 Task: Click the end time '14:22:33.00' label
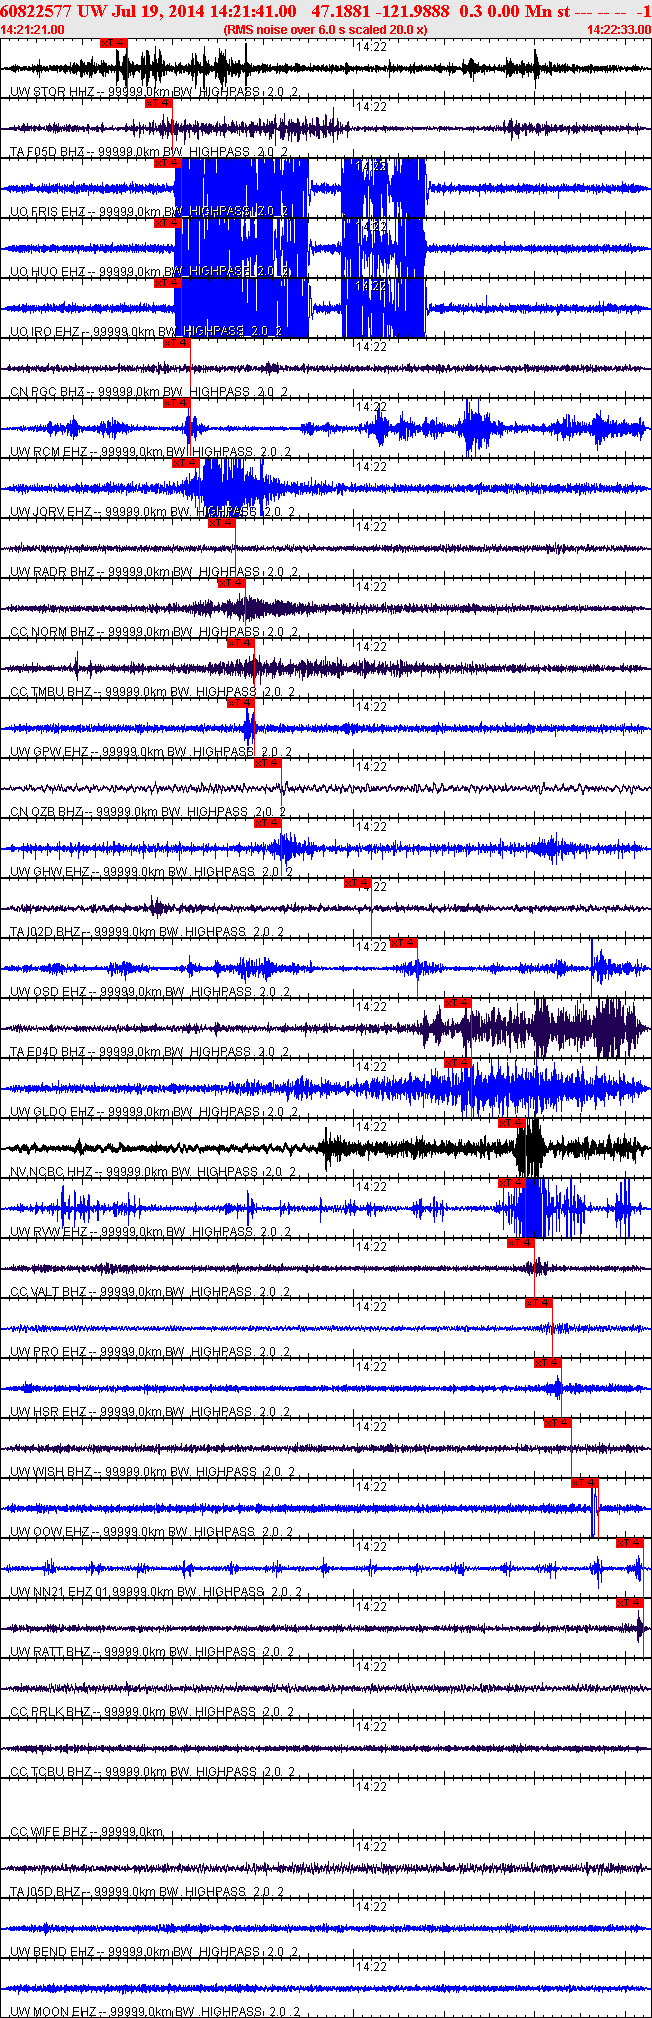point(619,30)
